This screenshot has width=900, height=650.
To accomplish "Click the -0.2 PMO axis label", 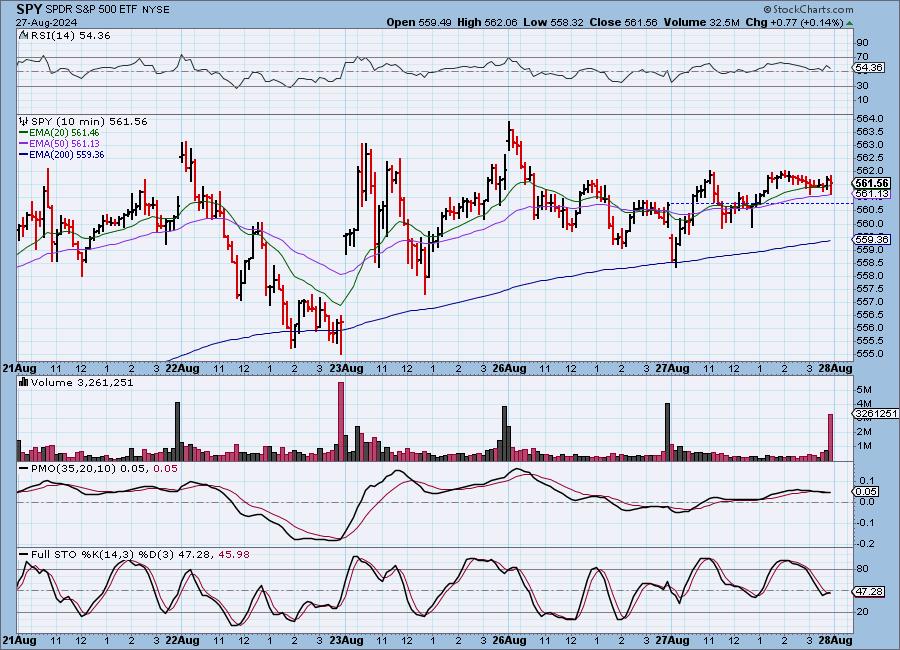I will coord(867,544).
